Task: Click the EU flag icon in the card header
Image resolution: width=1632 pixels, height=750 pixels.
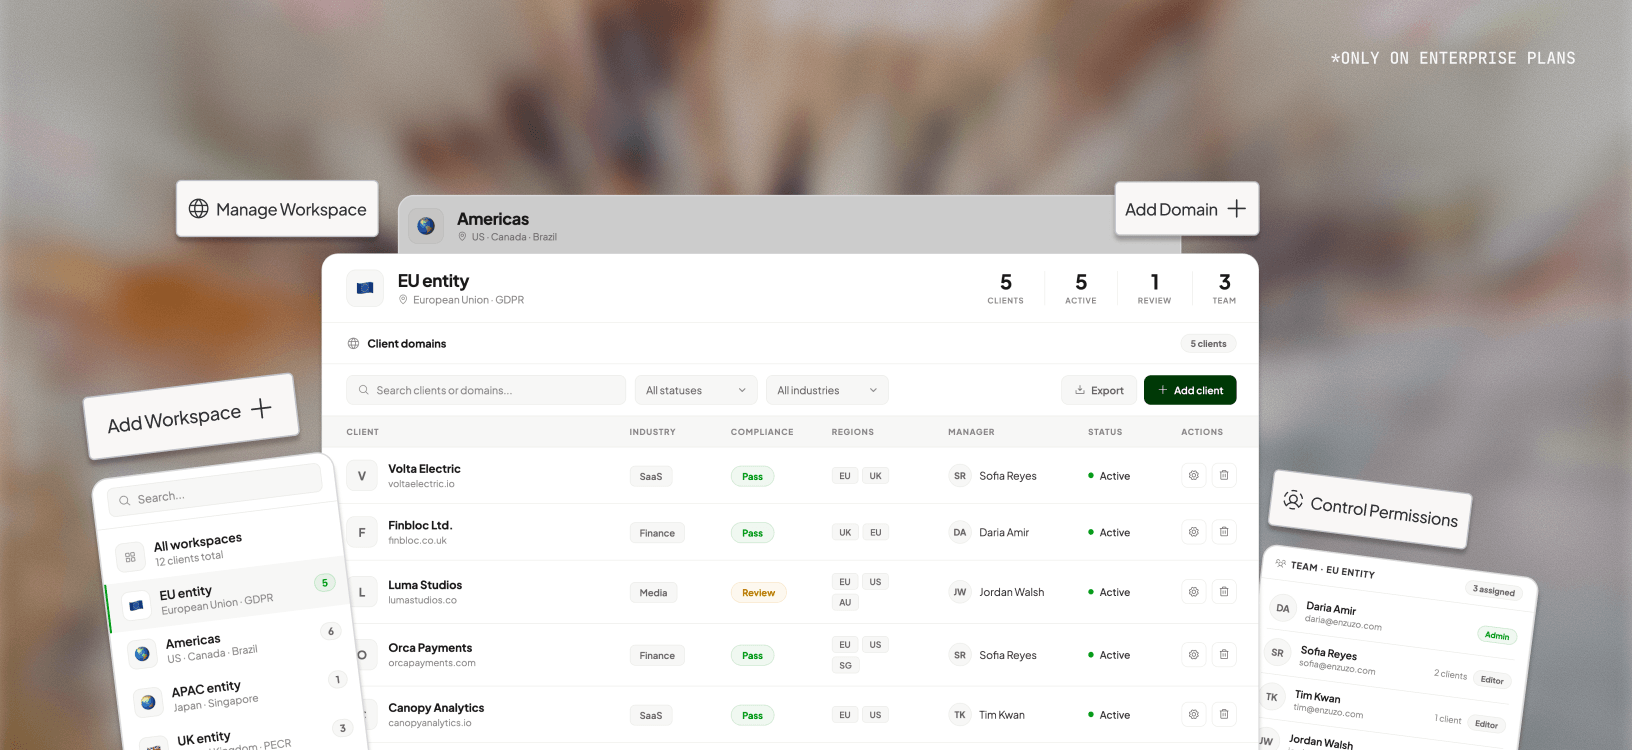Action: point(365,288)
